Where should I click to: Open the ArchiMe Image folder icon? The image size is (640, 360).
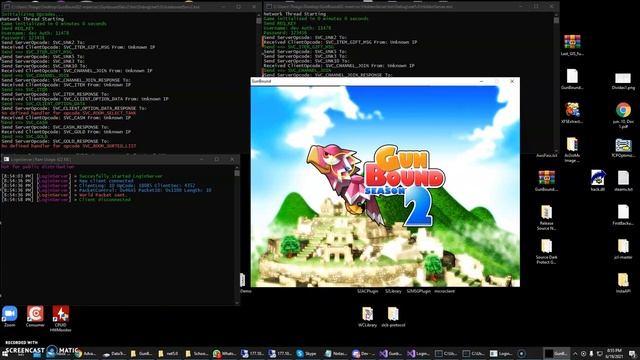tap(572, 149)
